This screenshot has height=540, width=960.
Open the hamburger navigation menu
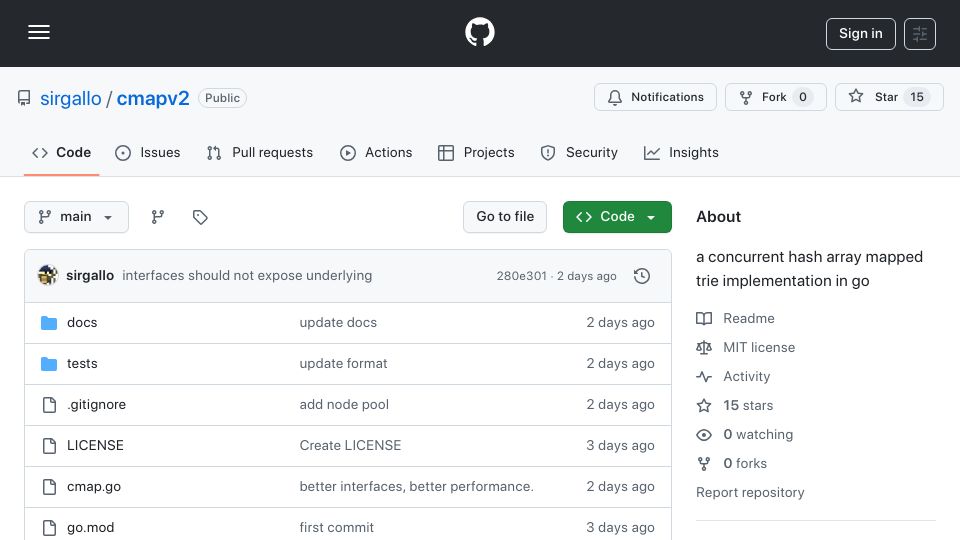[39, 32]
